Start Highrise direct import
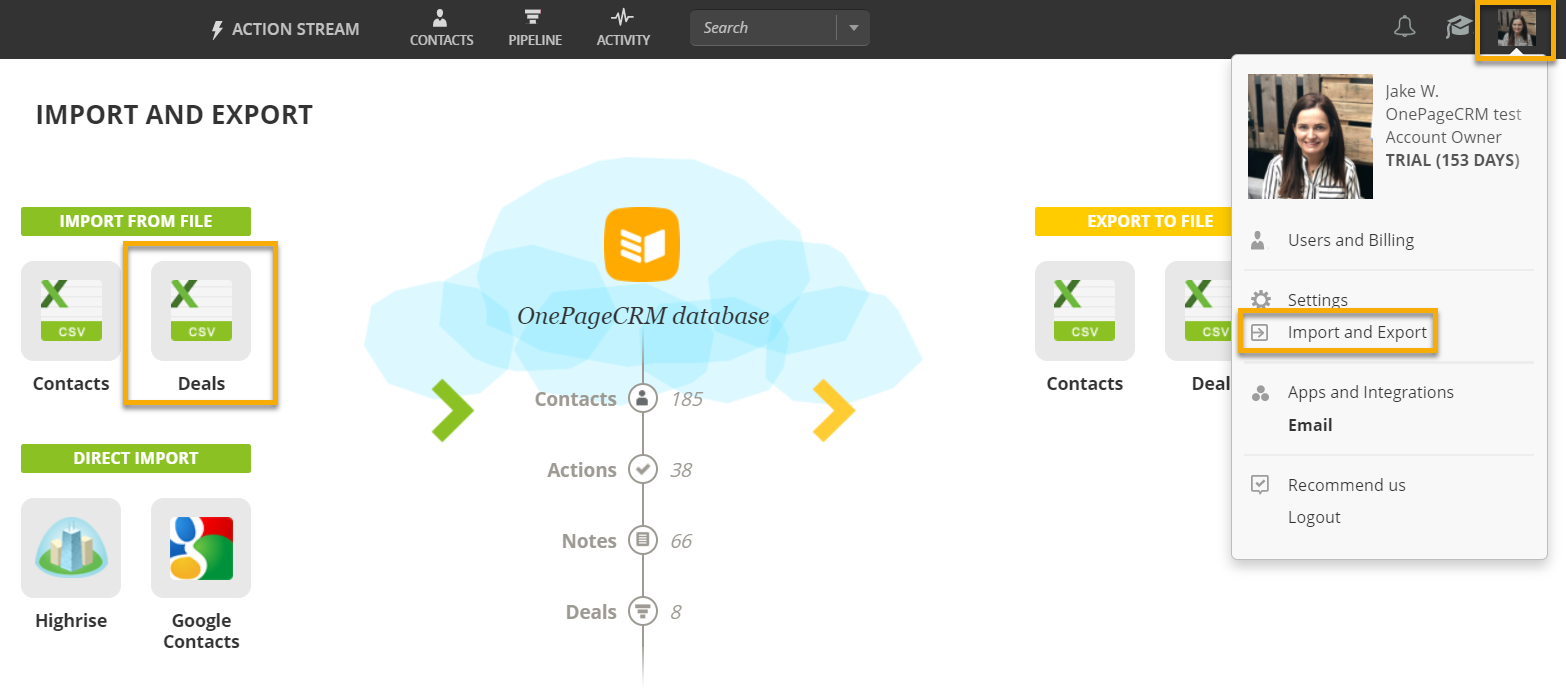Screen dimensions: 1566x689 [71, 548]
